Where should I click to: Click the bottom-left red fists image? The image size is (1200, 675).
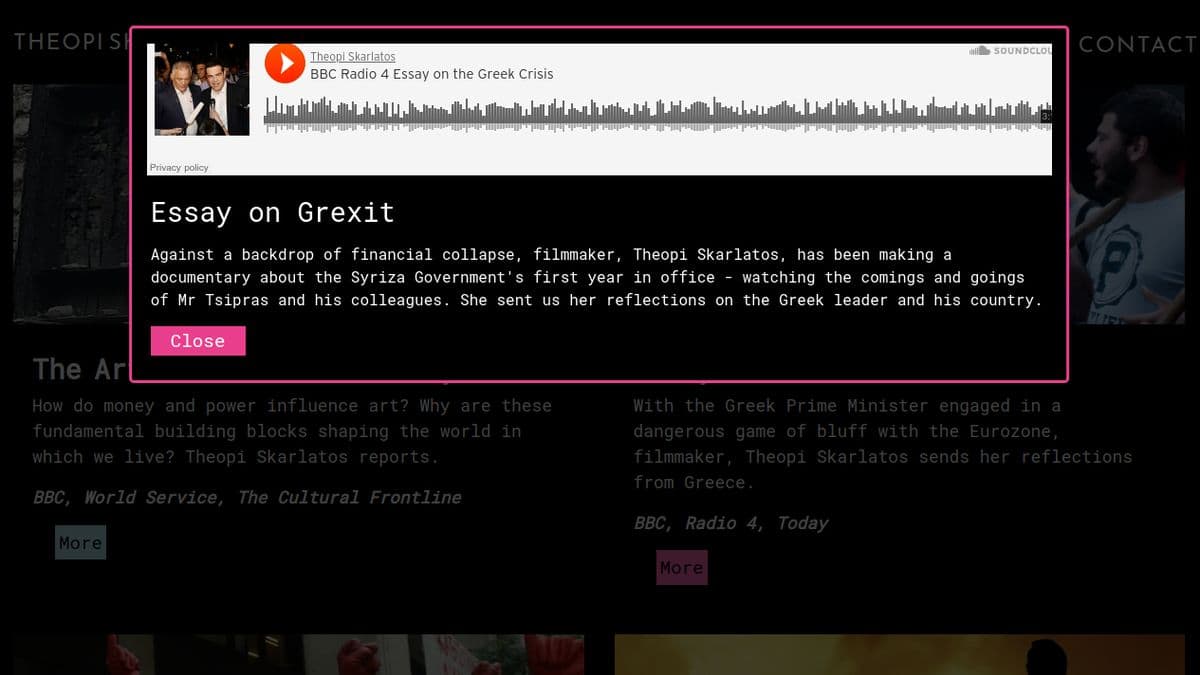(298, 654)
